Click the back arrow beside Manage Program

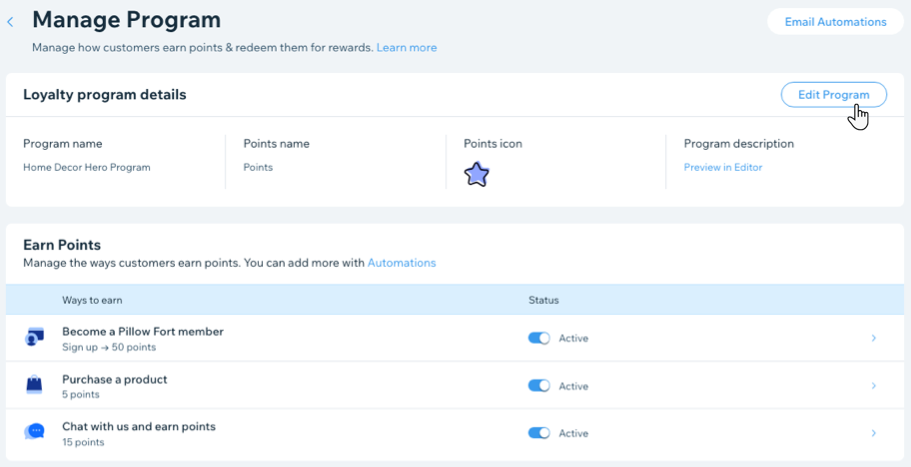tap(11, 21)
